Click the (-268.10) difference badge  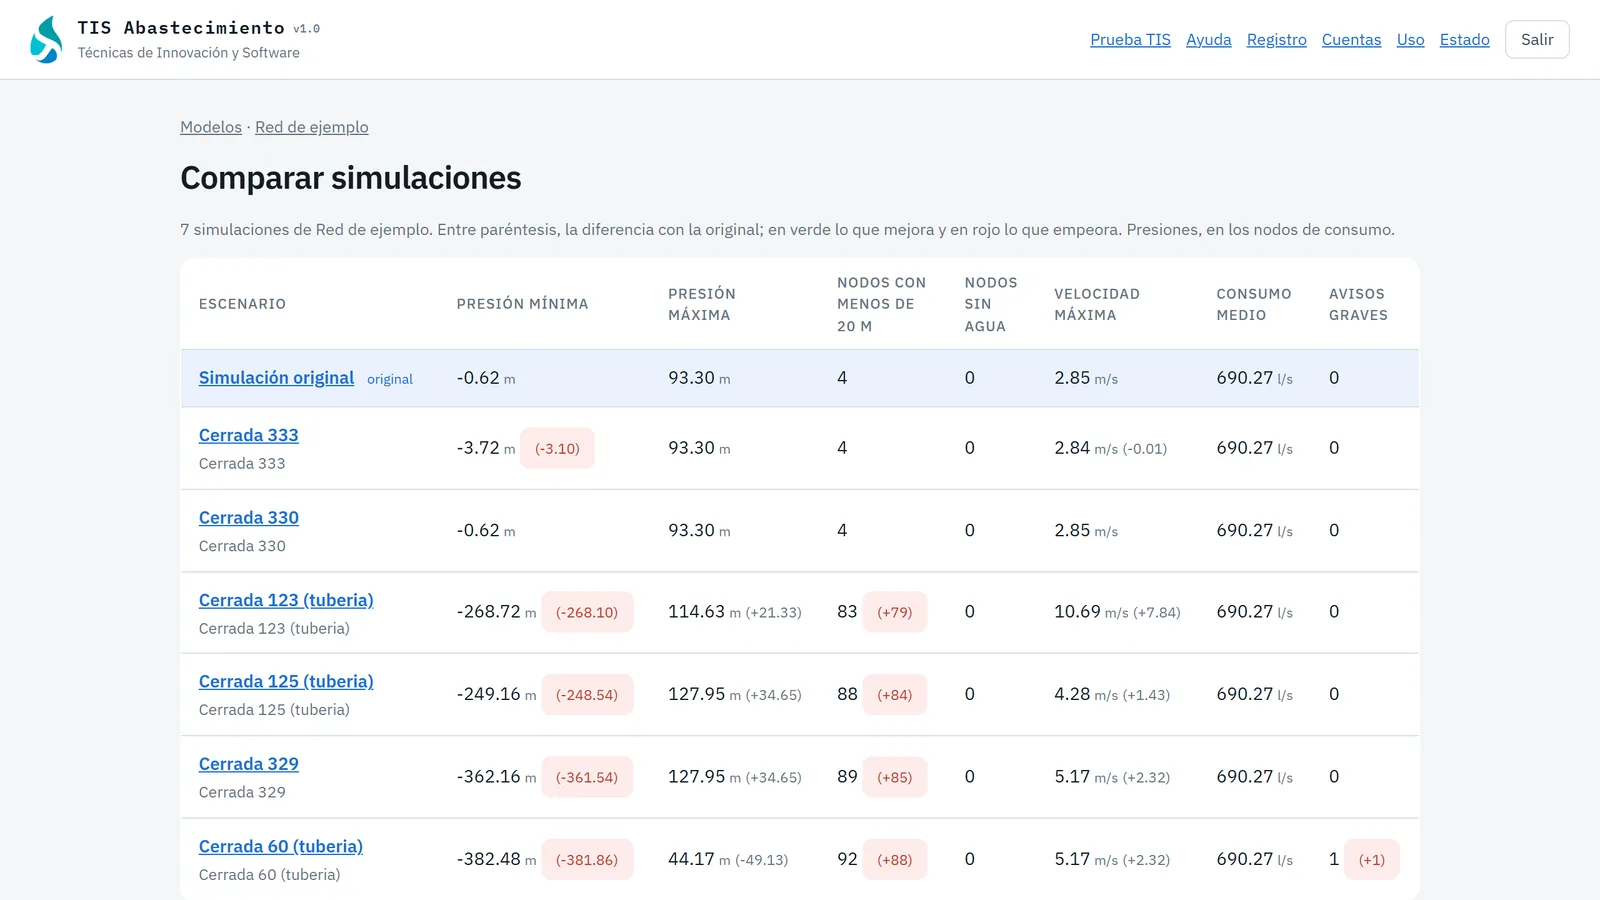tap(587, 612)
